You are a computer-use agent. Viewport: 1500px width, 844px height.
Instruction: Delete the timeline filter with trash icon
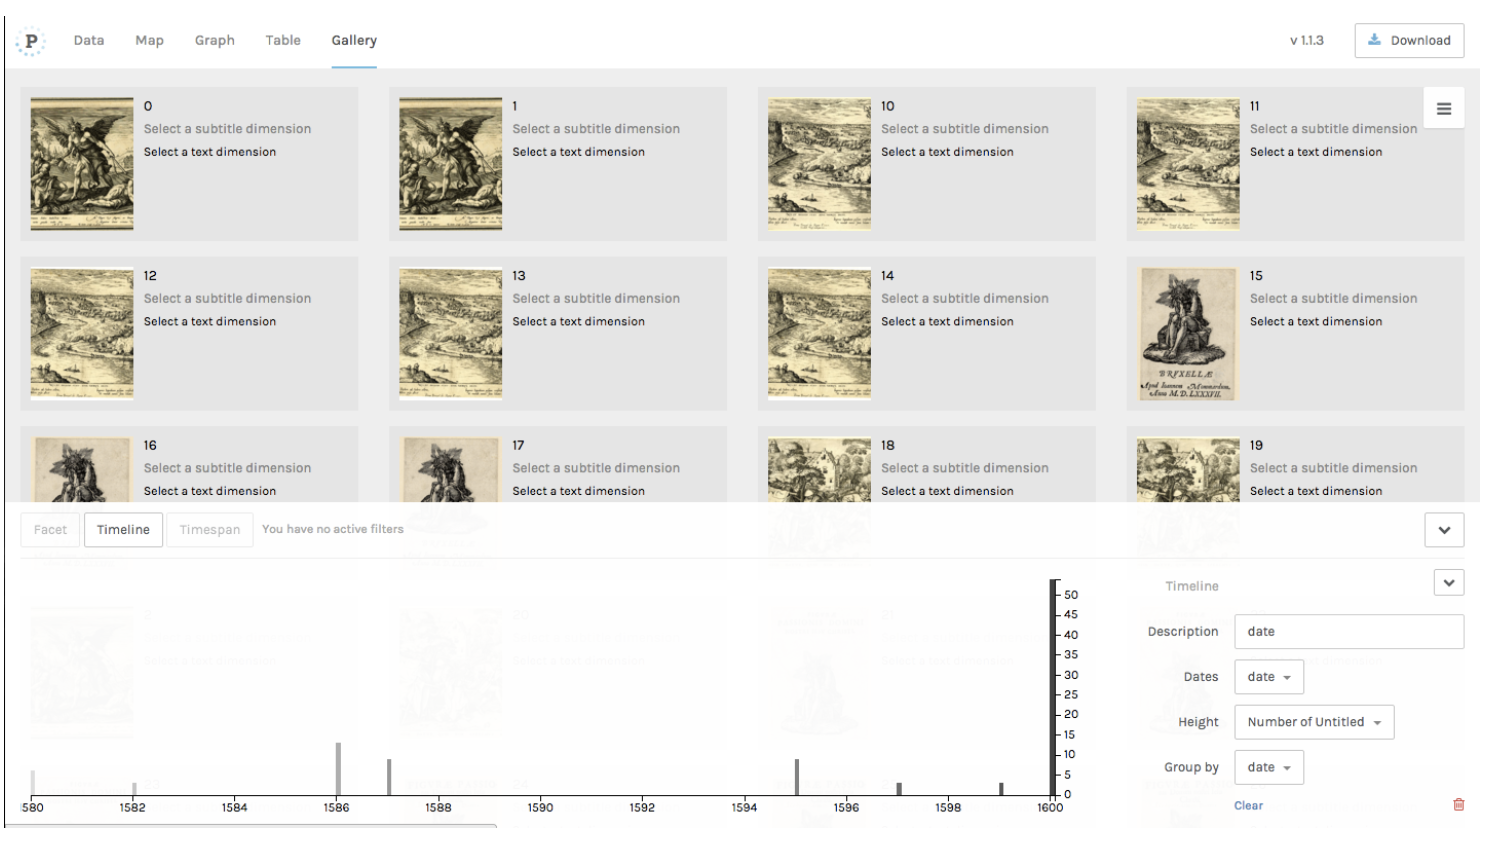coord(1458,805)
